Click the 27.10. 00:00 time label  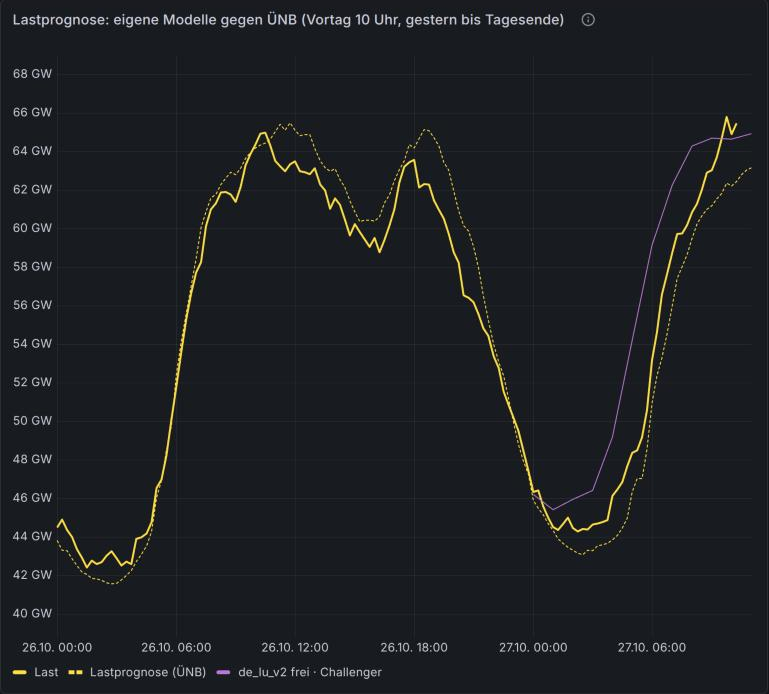click(533, 647)
